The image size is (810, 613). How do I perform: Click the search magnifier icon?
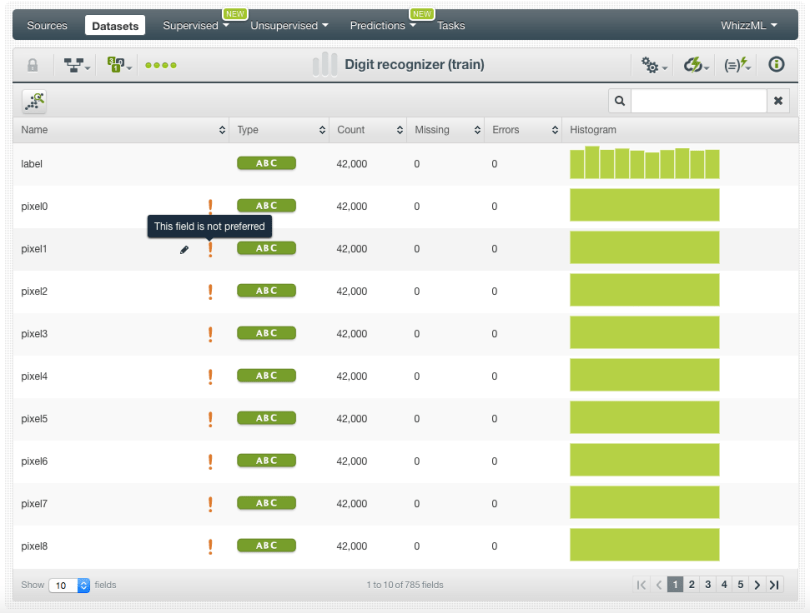(x=620, y=101)
